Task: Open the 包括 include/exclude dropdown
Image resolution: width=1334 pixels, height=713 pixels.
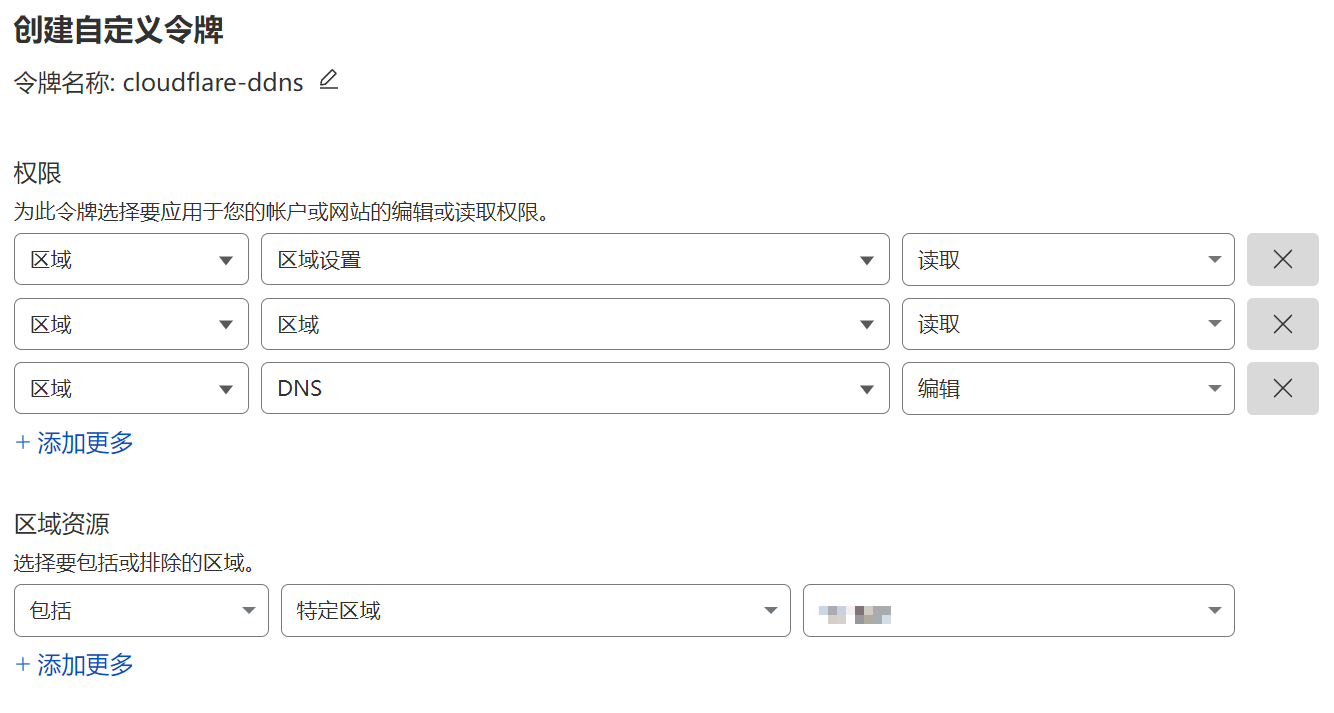Action: (141, 610)
